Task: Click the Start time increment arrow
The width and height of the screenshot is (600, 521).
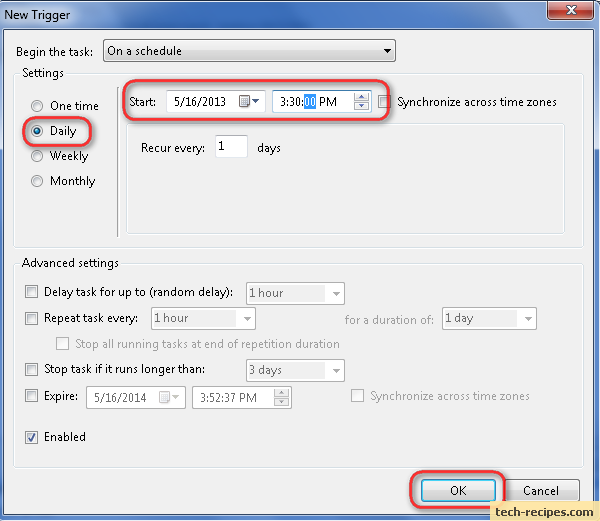Action: coord(361,97)
